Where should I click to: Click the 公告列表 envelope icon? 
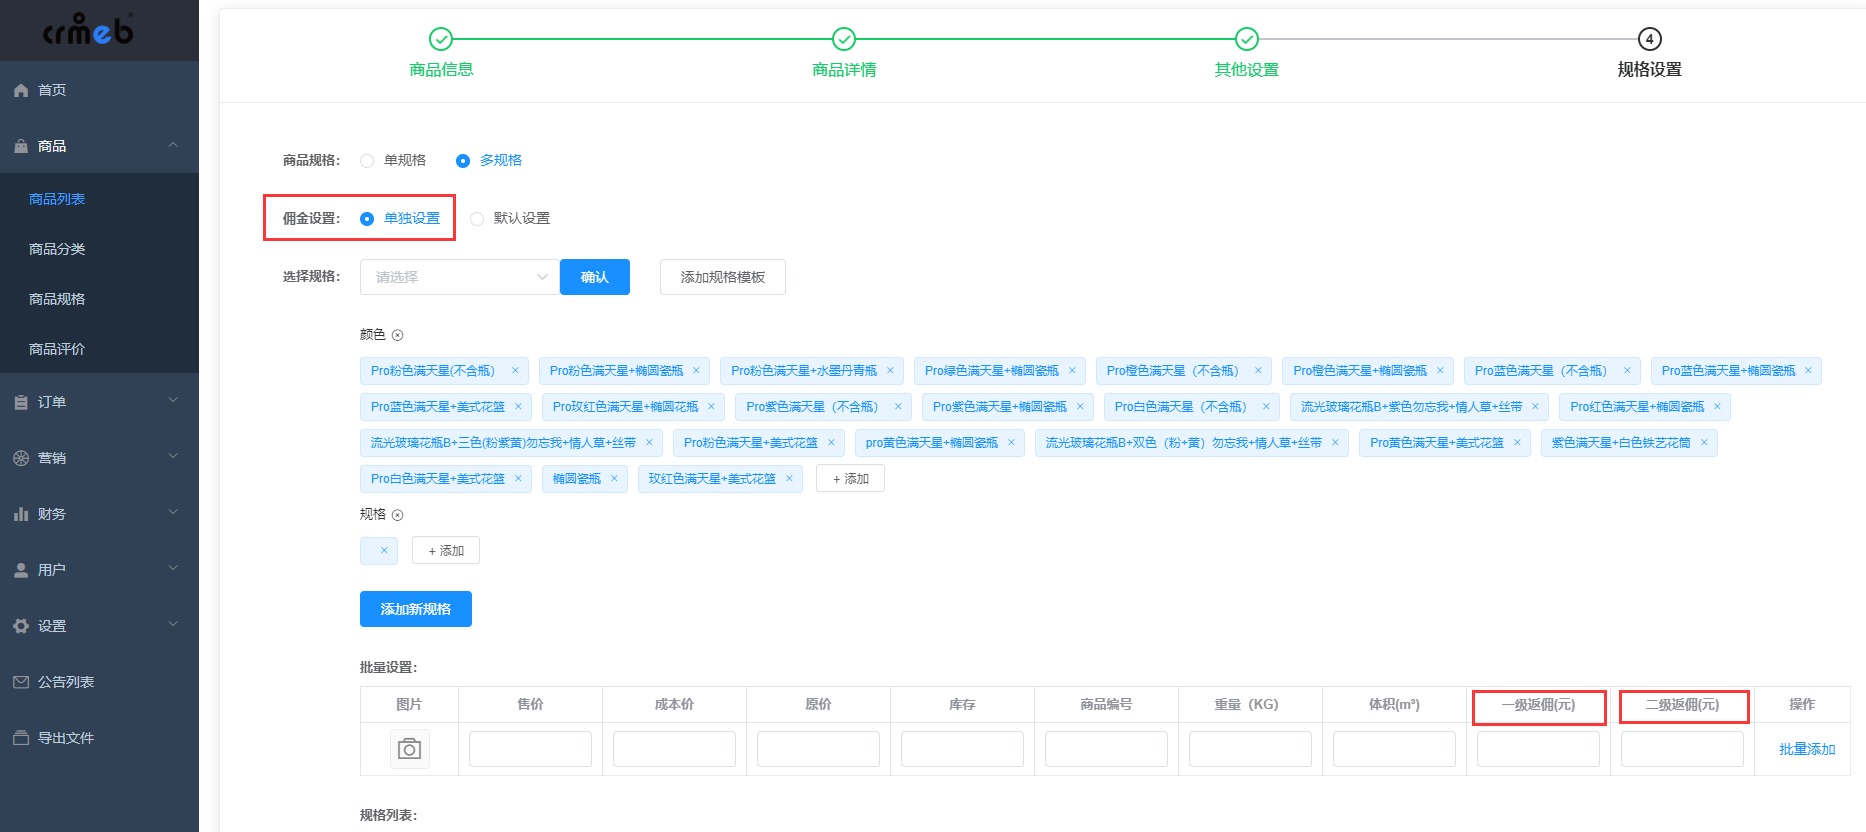pos(21,682)
